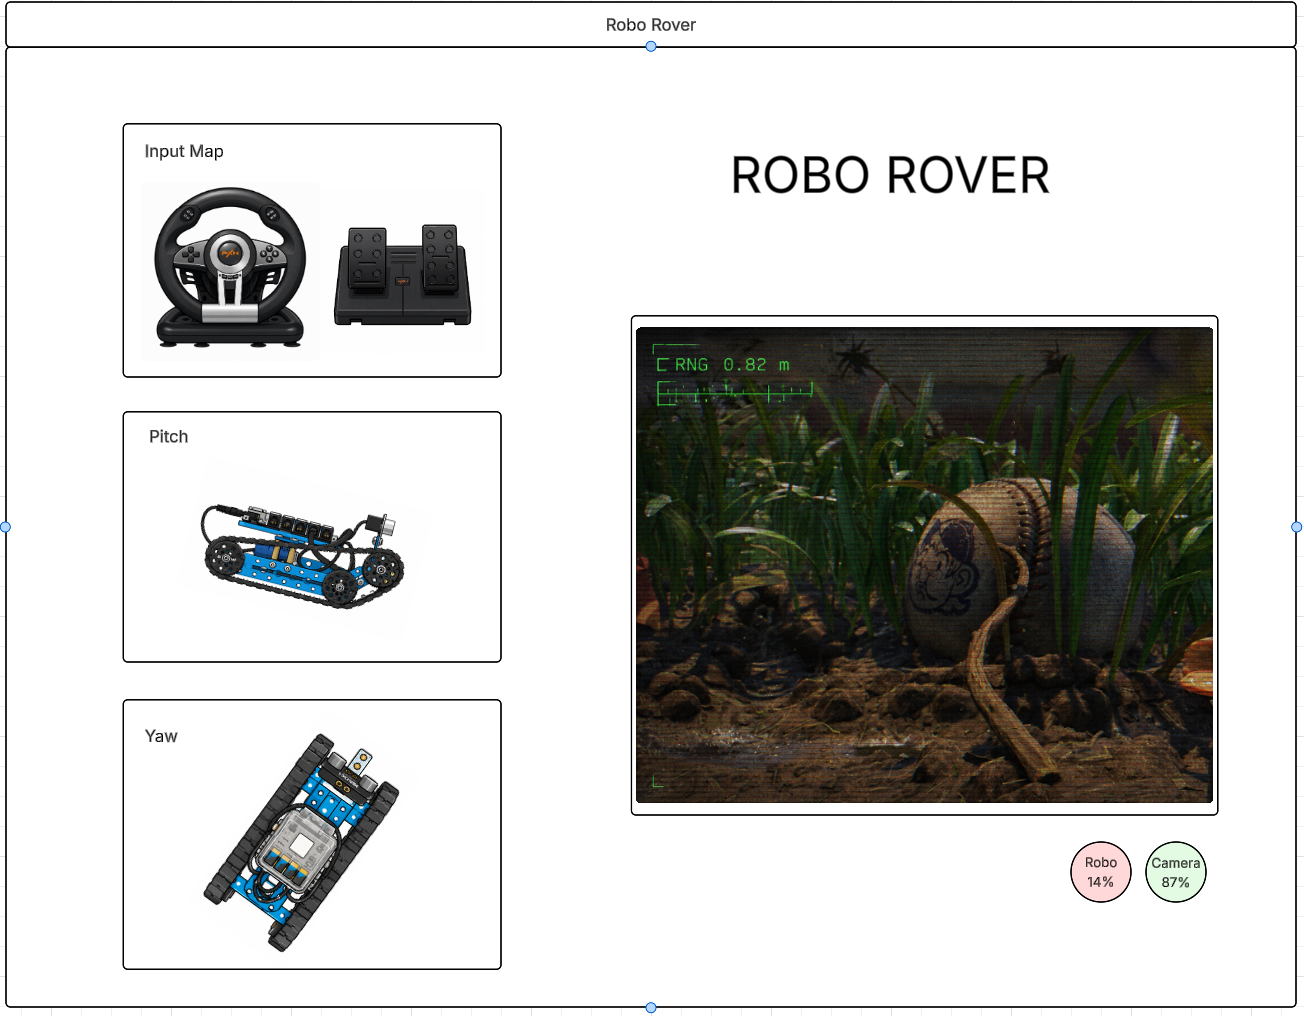Select the Robo Rover frame title
The image size is (1304, 1016).
[x=650, y=25]
